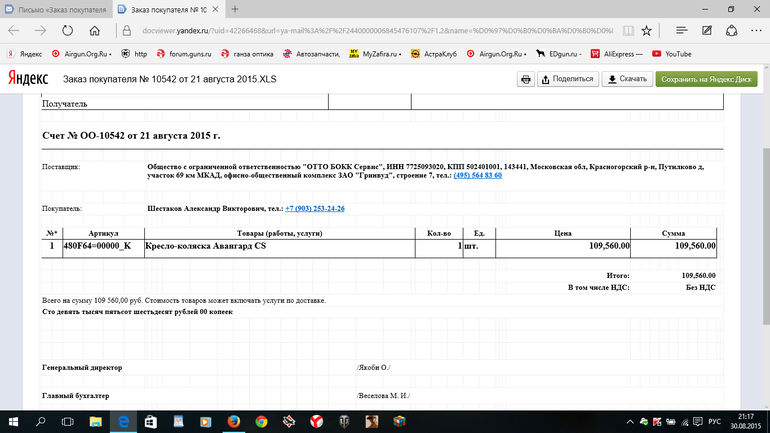Viewport: 770px width, 433px height.
Task: Open a new browser tab with the plus icon
Action: [x=234, y=9]
